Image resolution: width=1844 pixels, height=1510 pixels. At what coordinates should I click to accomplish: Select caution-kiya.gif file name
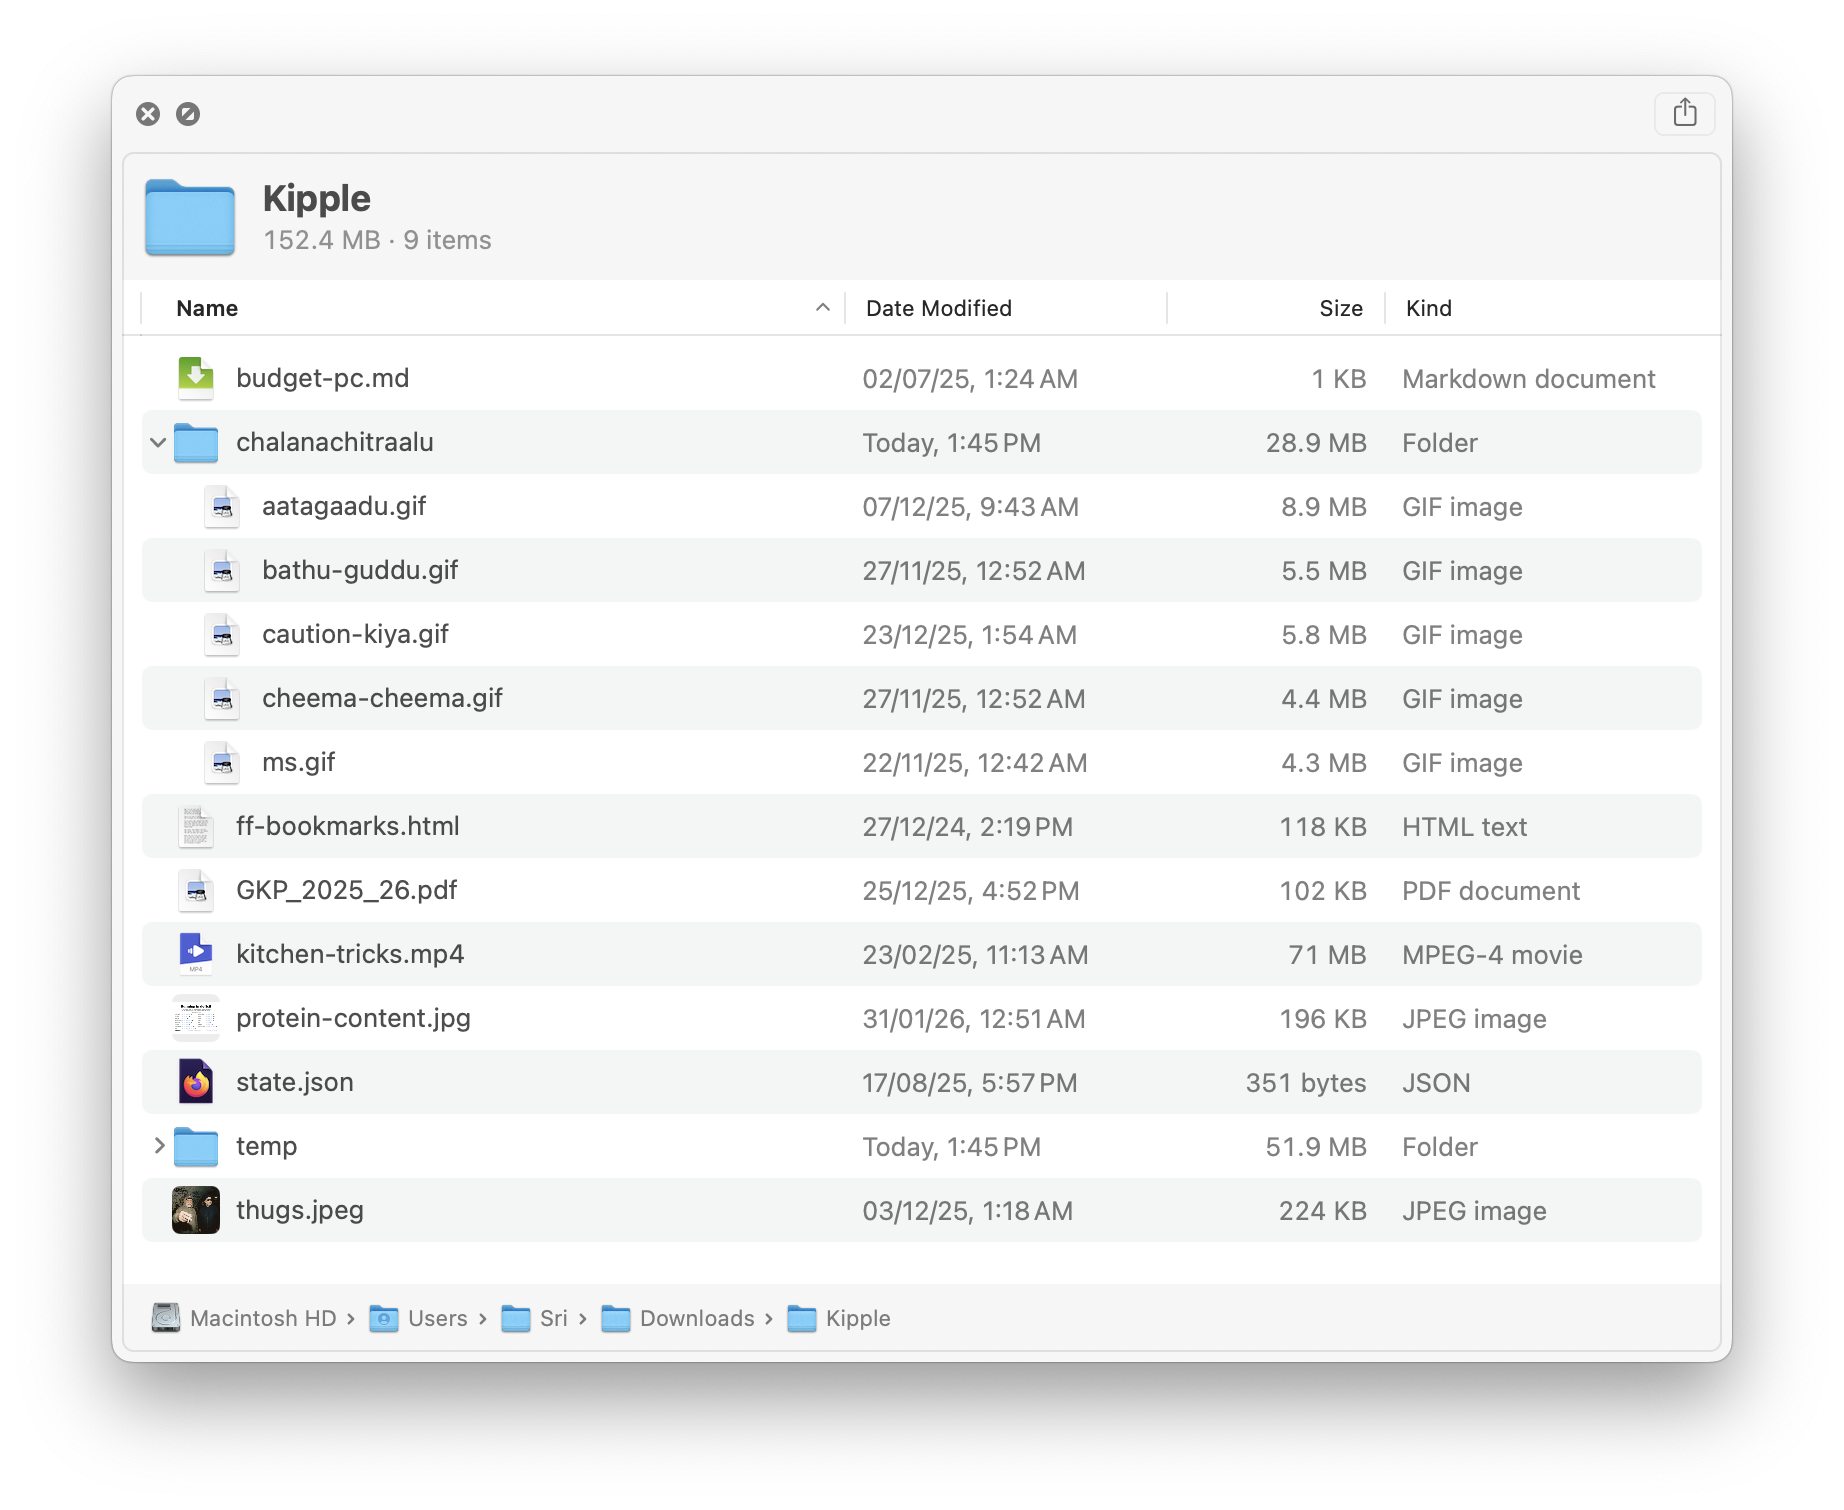point(355,634)
